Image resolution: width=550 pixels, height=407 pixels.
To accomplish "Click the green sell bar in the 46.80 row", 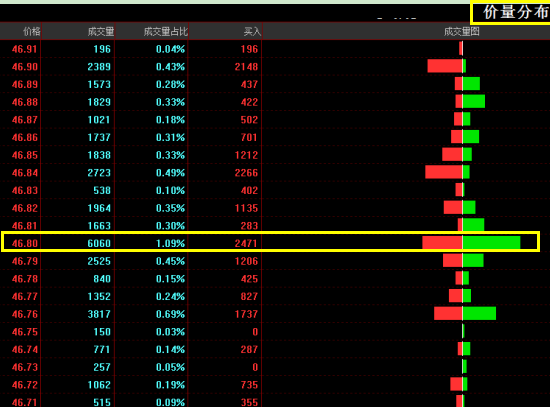I will pyautogui.click(x=491, y=242).
